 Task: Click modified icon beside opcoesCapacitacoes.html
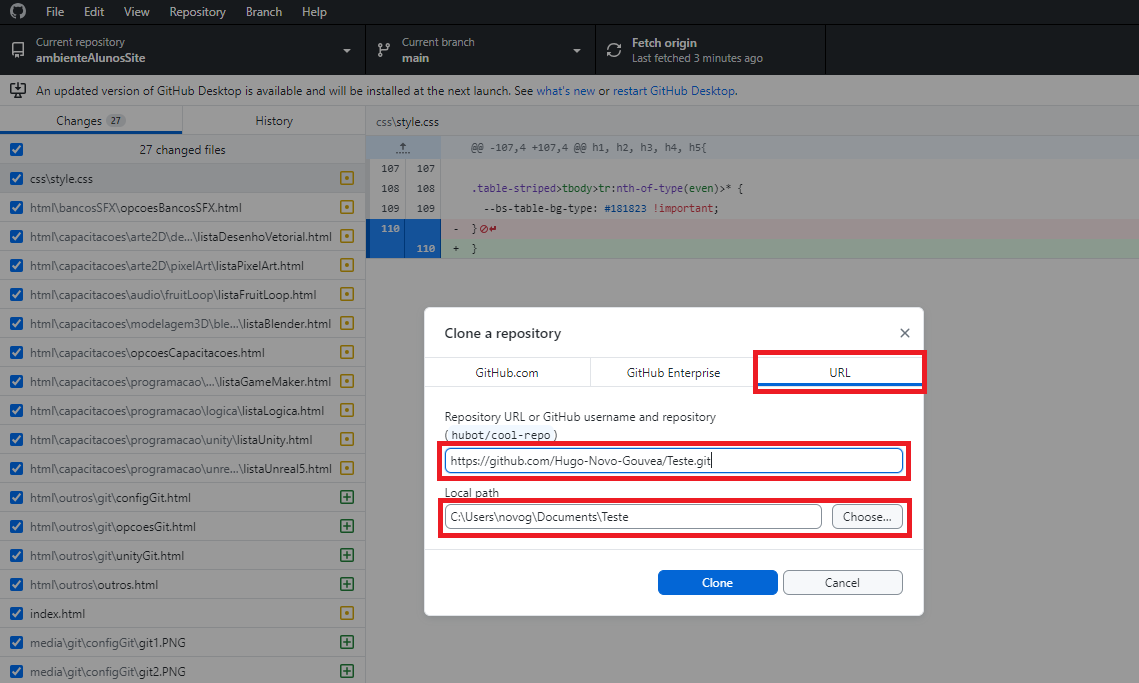[x=347, y=353]
